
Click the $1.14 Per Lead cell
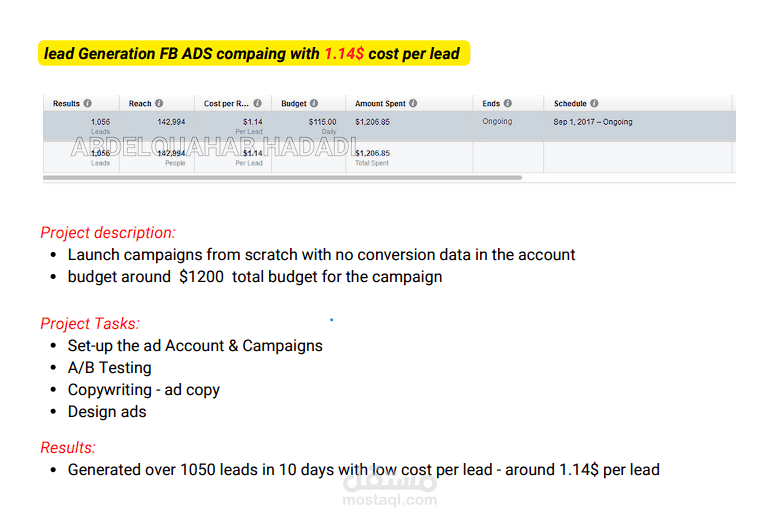[x=249, y=126]
